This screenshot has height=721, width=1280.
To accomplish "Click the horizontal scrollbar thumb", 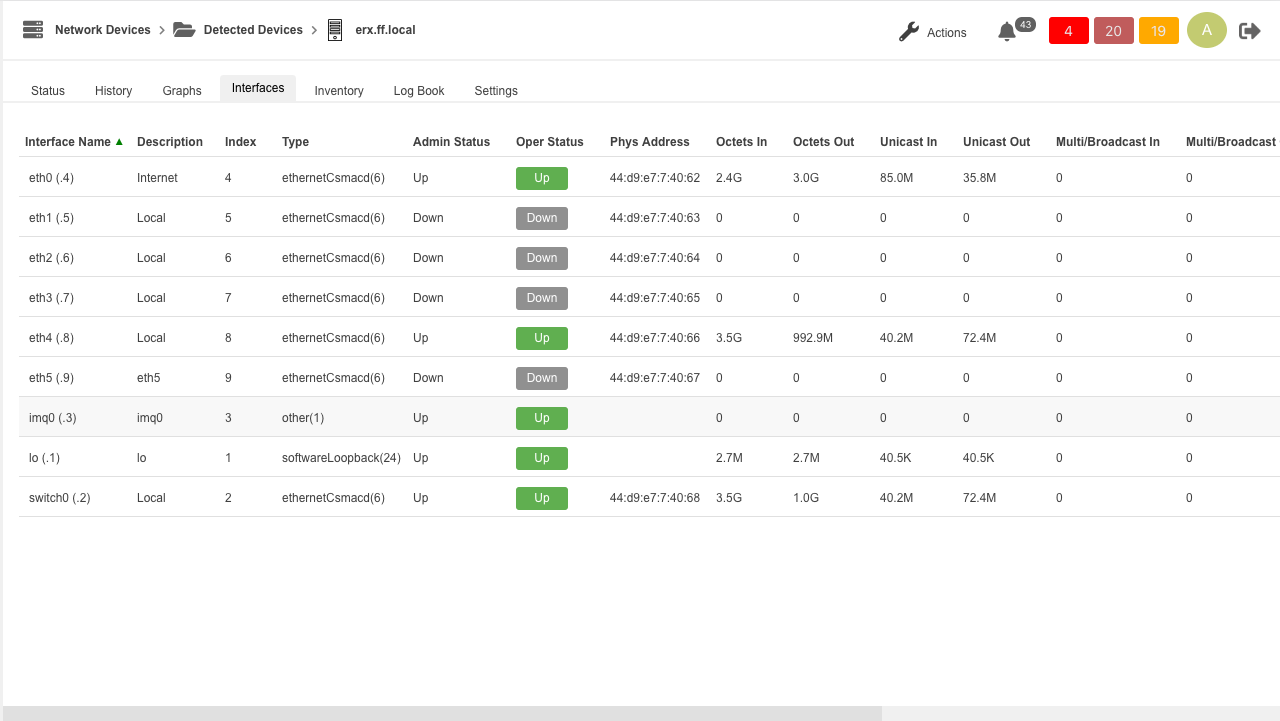I will click(441, 713).
